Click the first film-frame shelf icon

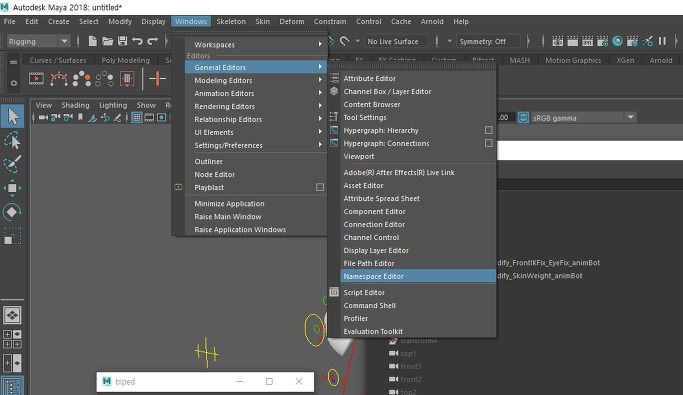[36, 79]
